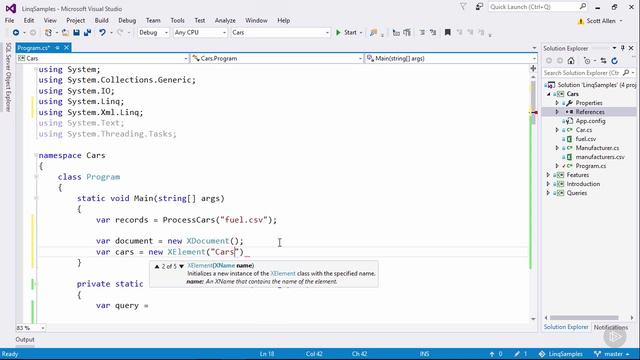The width and height of the screenshot is (640, 360).
Task: Select fuel.csv in Solution Explorer
Action: pos(586,139)
